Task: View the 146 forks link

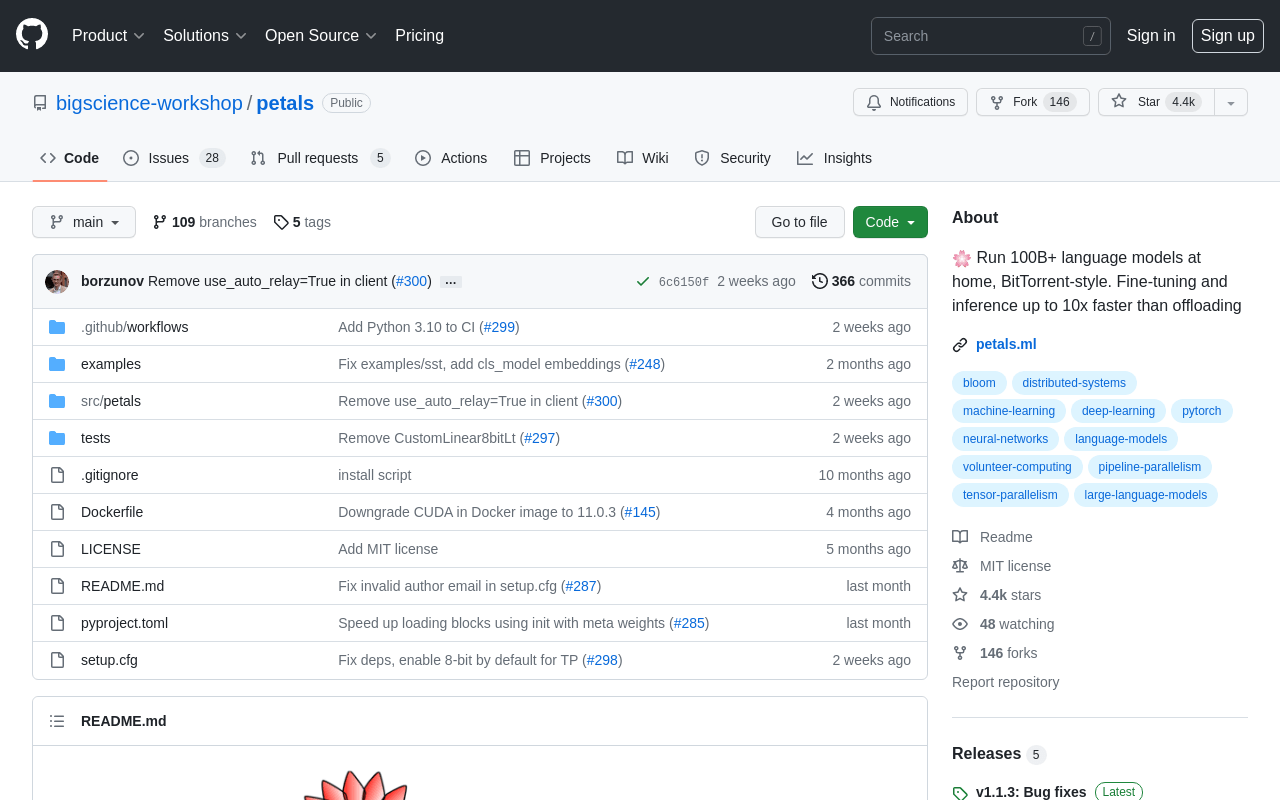Action: pos(994,653)
